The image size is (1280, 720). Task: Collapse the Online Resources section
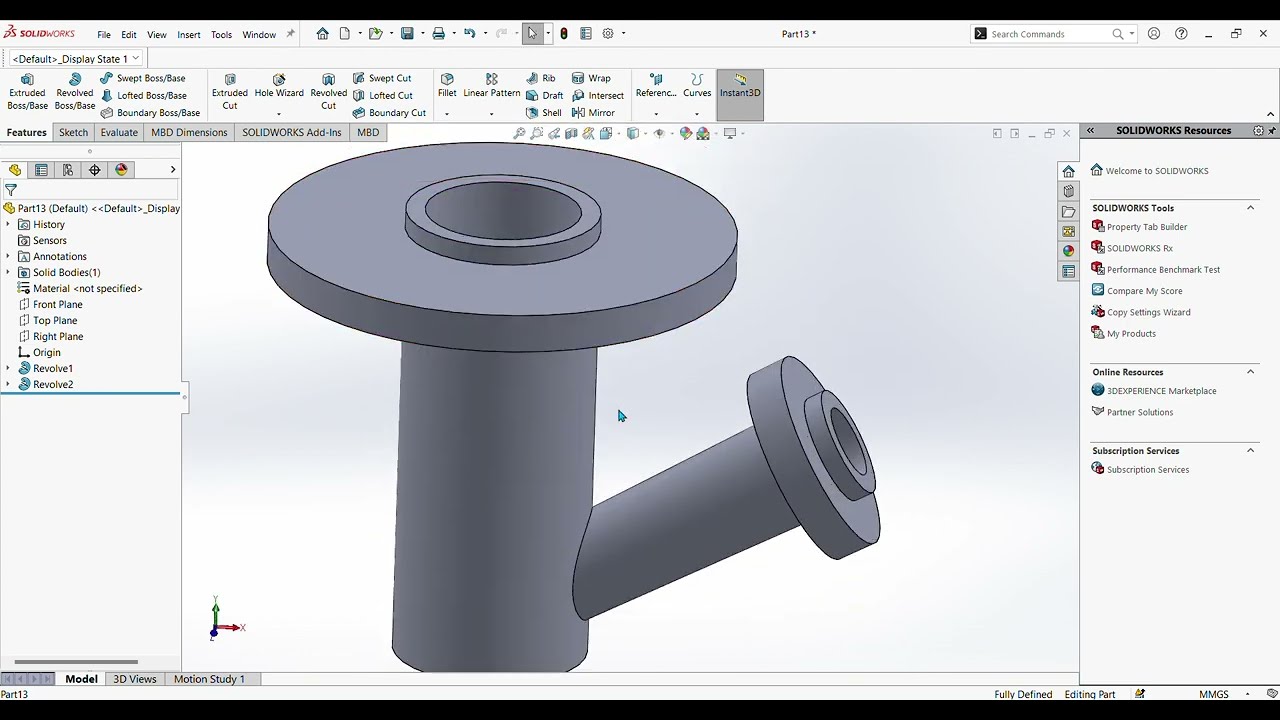point(1250,372)
